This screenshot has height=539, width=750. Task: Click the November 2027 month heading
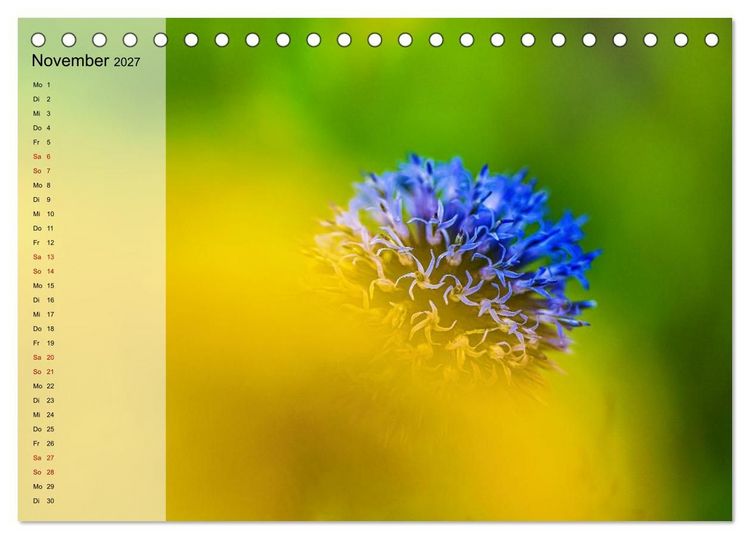tap(86, 61)
